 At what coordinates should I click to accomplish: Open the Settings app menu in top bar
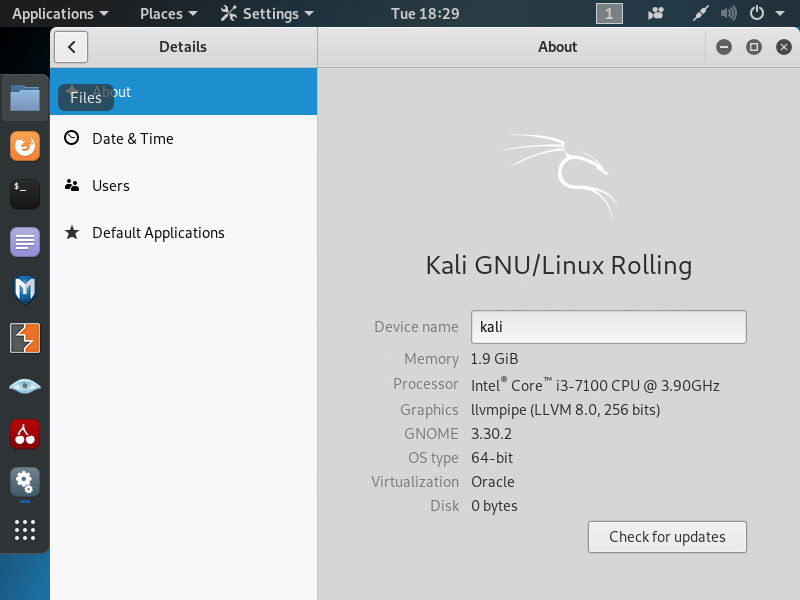267,14
